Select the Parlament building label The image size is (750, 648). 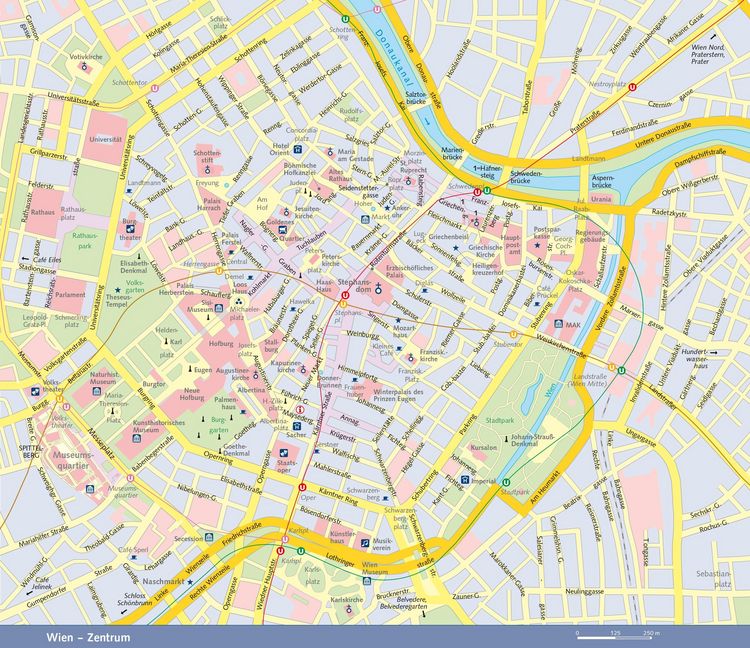click(x=70, y=295)
